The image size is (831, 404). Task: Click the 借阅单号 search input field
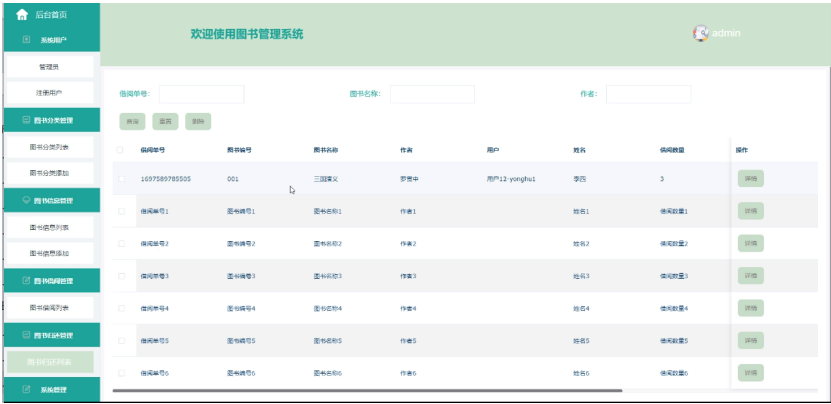click(201, 94)
